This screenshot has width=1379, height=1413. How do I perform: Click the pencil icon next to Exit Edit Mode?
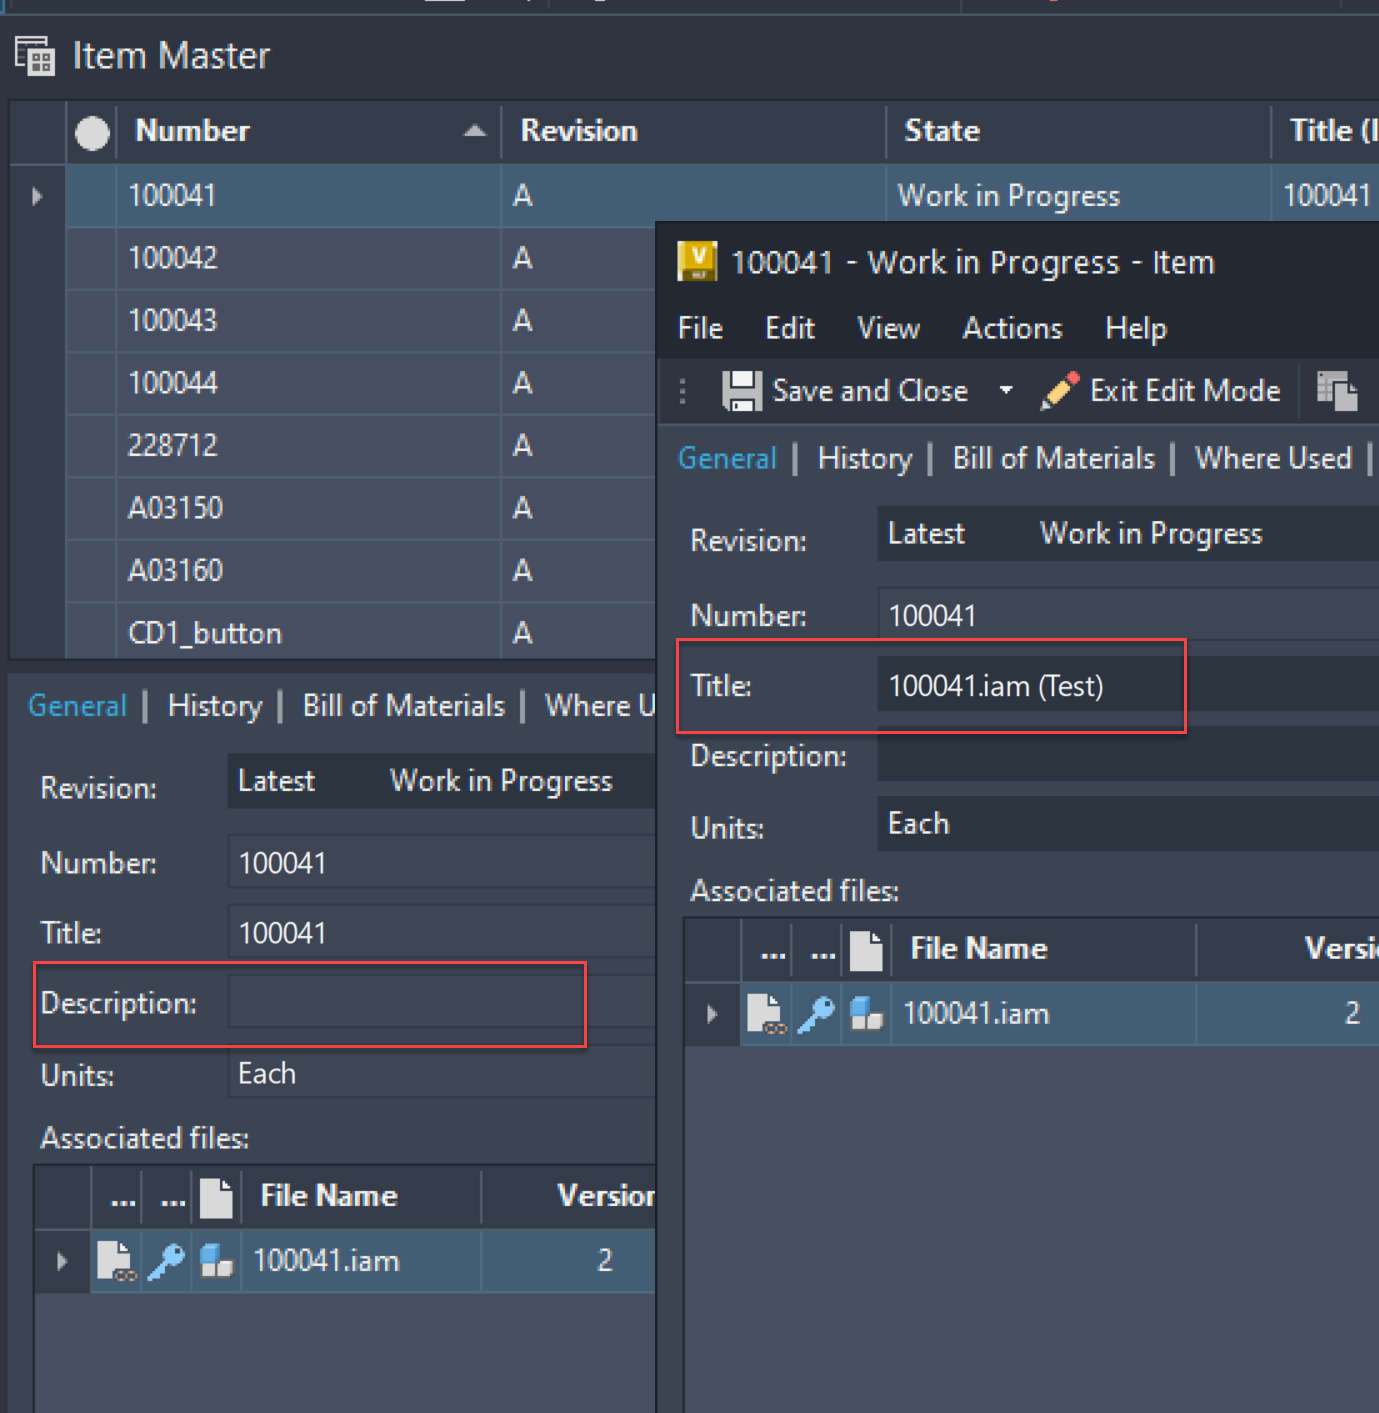[1058, 390]
